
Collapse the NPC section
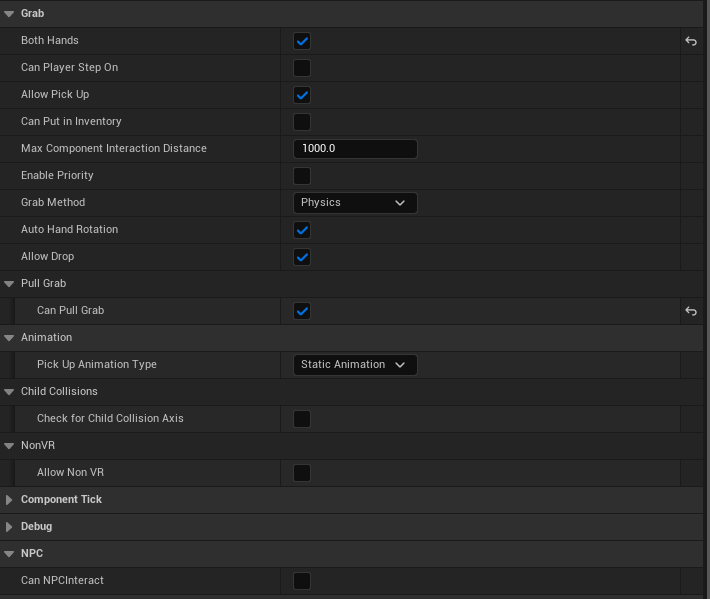point(9,554)
